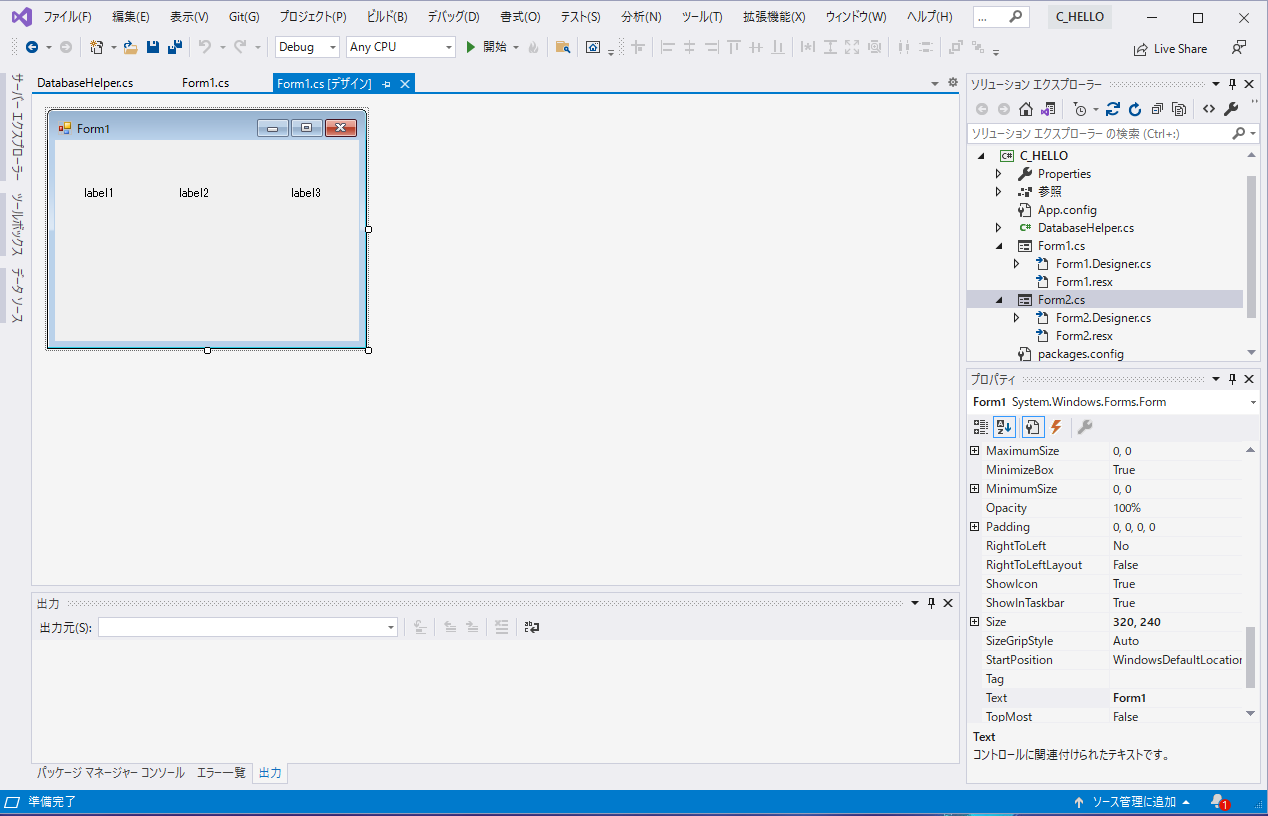Screen dimensions: 1268x816
Task: Switch to the DatabaseHelper.cs tab
Action: point(85,83)
